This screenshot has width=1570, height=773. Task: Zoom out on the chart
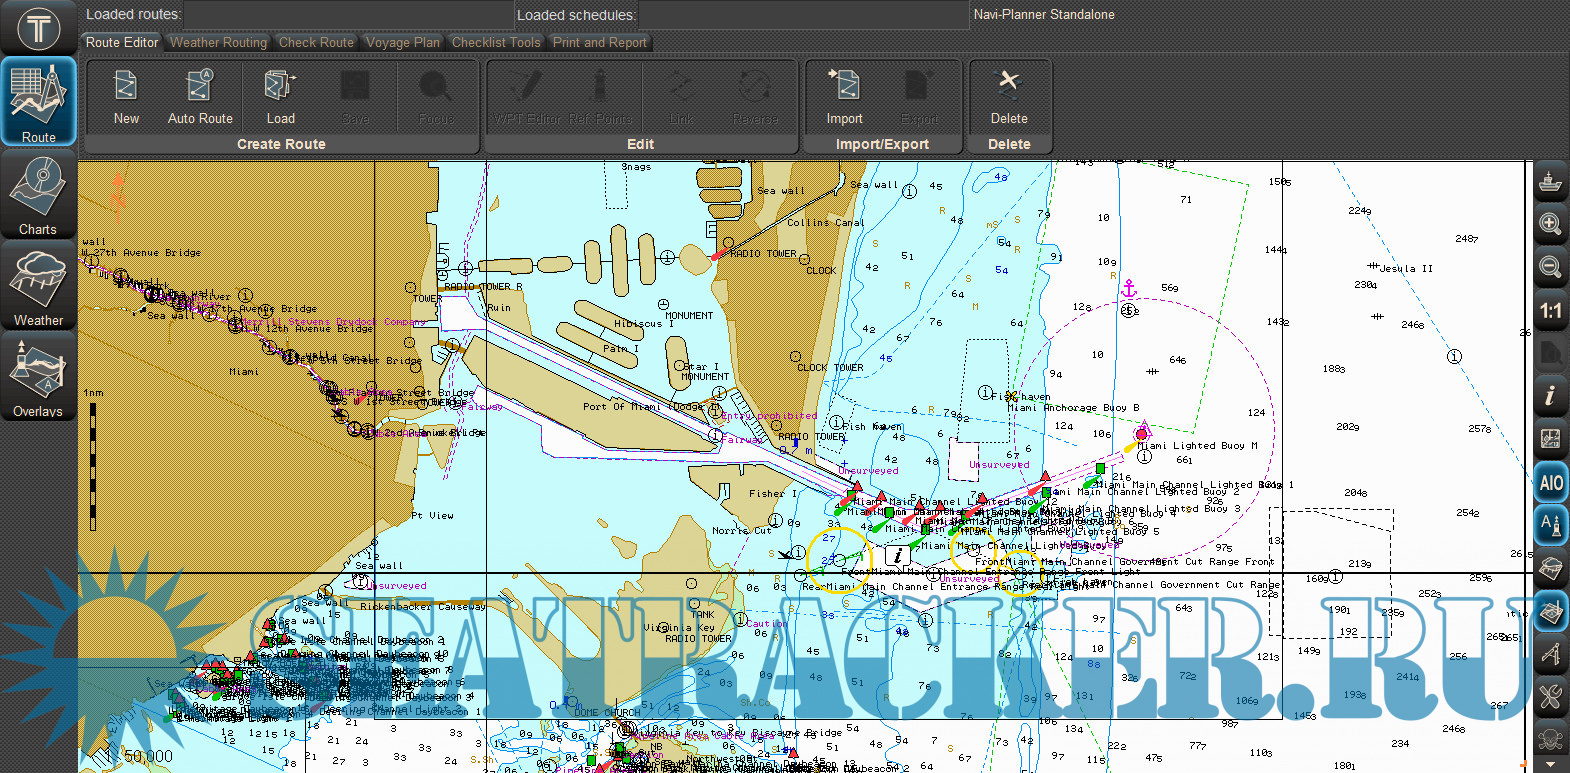[x=1550, y=267]
